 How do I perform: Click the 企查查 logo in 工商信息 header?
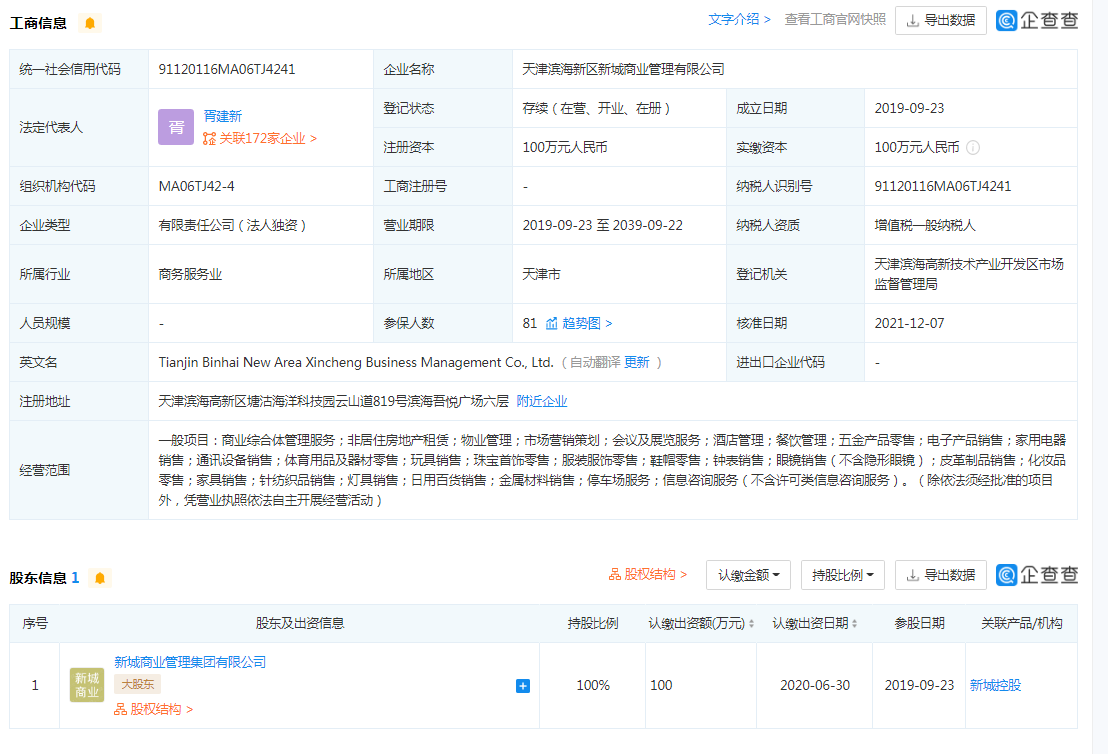[1037, 20]
